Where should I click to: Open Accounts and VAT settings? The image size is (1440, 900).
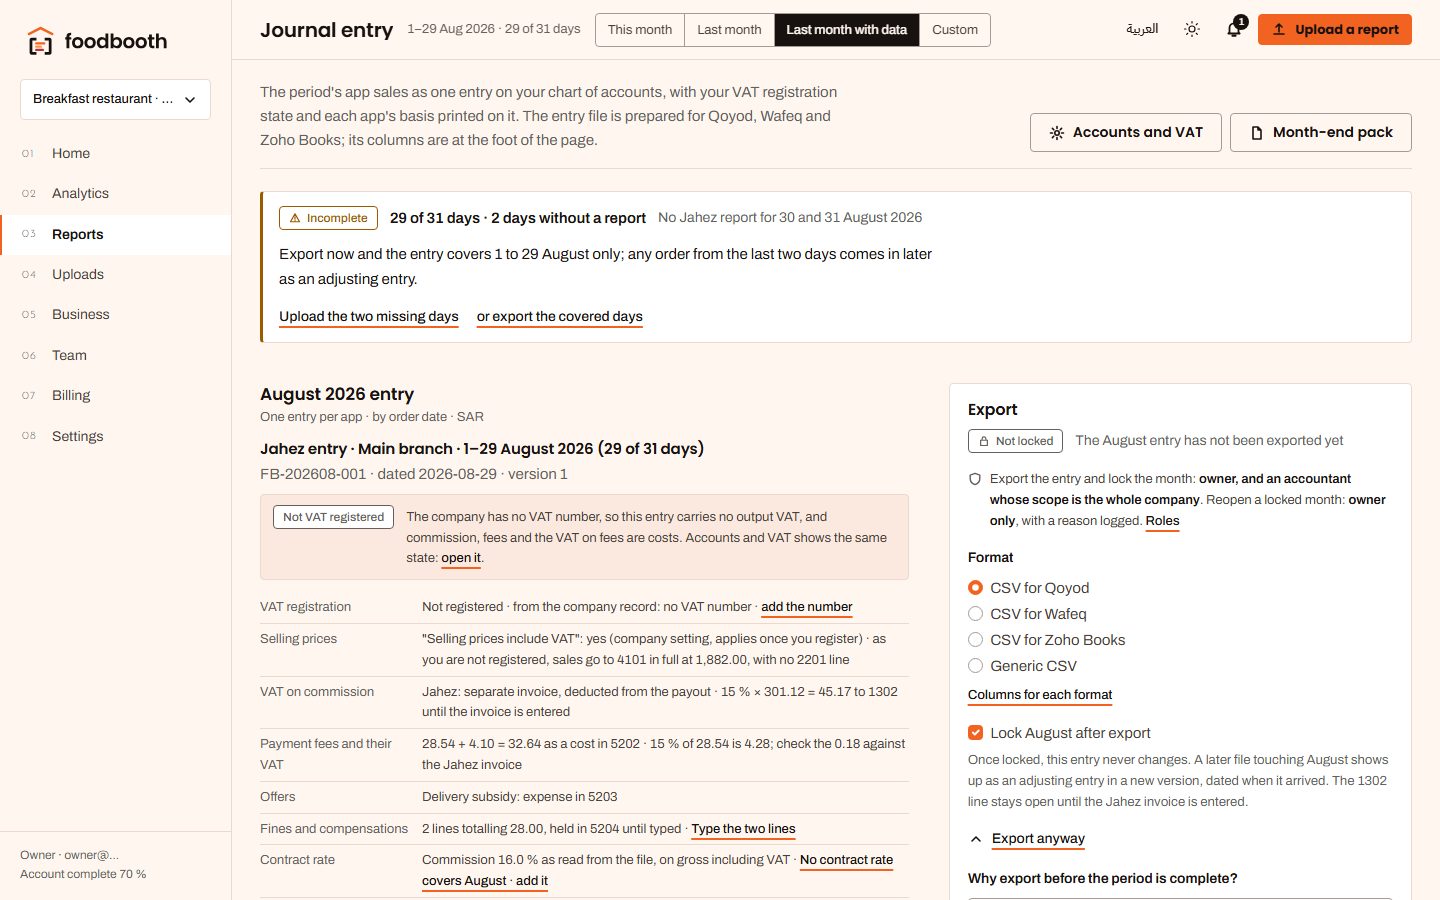[x=1126, y=132]
